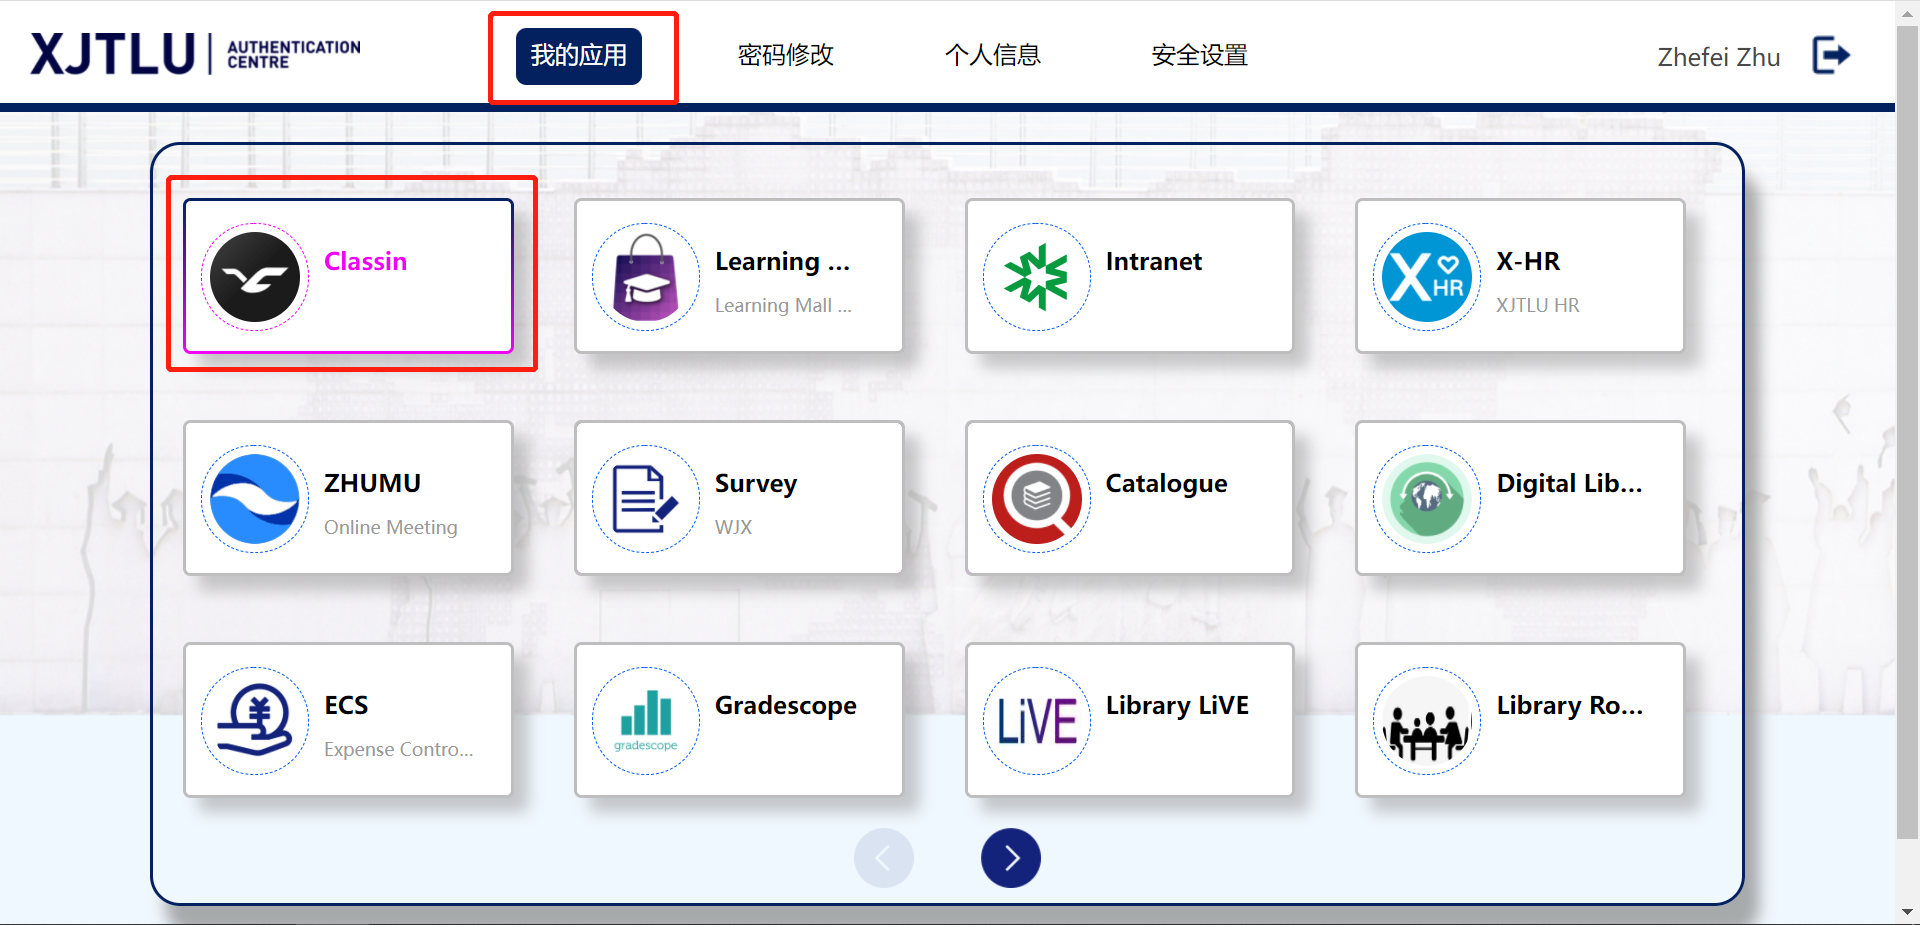Screen dimensions: 1920x925
Task: Click the Digital Library globe icon
Action: pos(1427,499)
